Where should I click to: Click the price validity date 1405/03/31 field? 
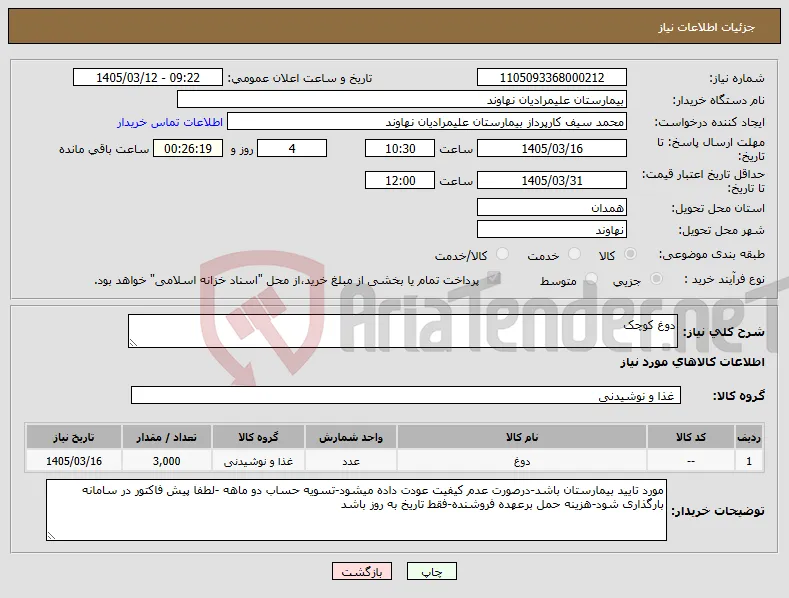[551, 180]
